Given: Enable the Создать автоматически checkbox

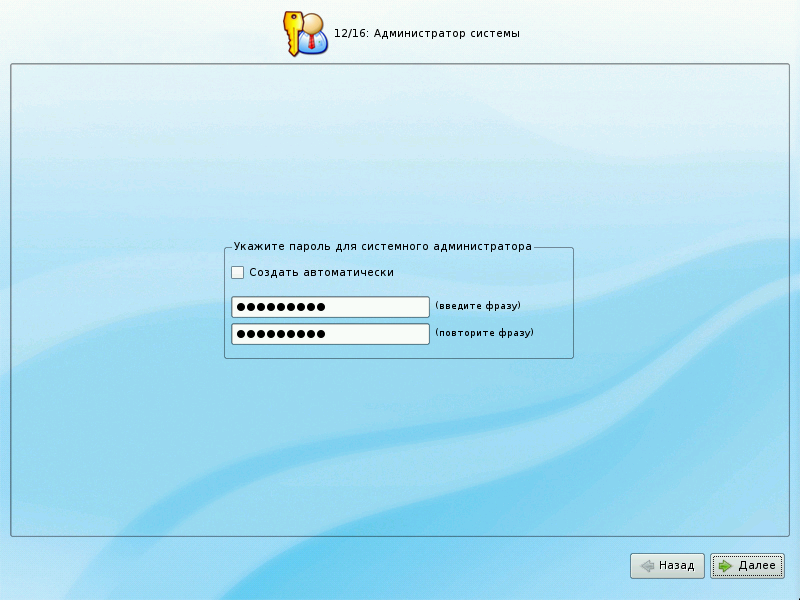Looking at the screenshot, I should point(238,272).
